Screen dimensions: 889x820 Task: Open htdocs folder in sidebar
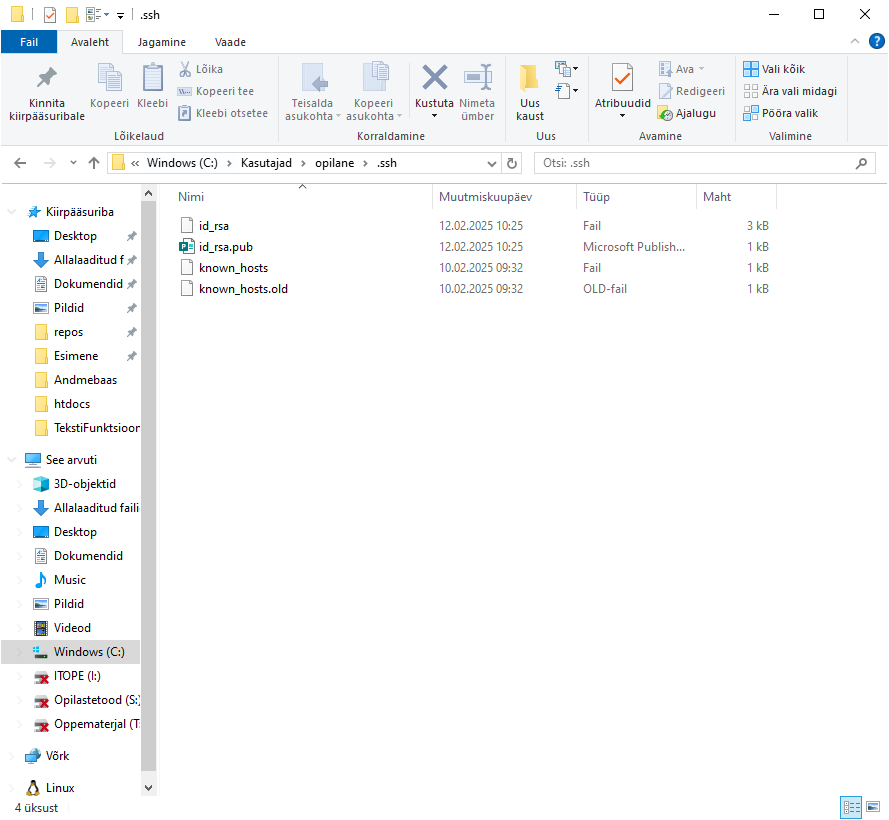(x=71, y=404)
